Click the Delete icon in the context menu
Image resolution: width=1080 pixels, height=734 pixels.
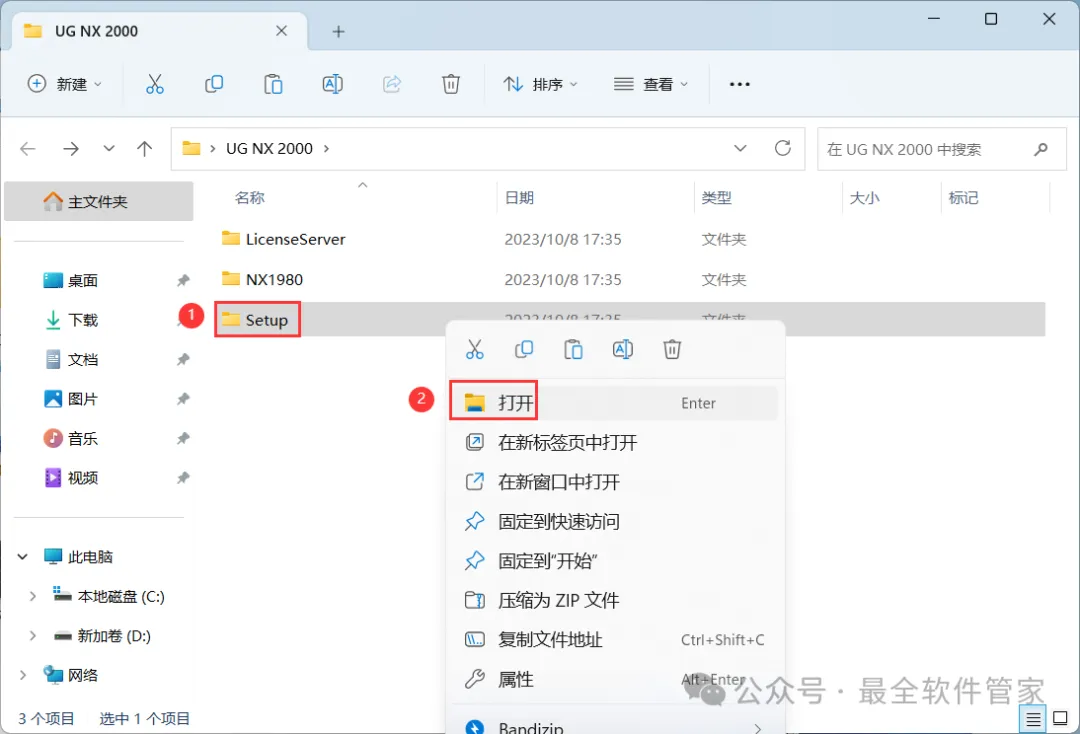point(672,349)
